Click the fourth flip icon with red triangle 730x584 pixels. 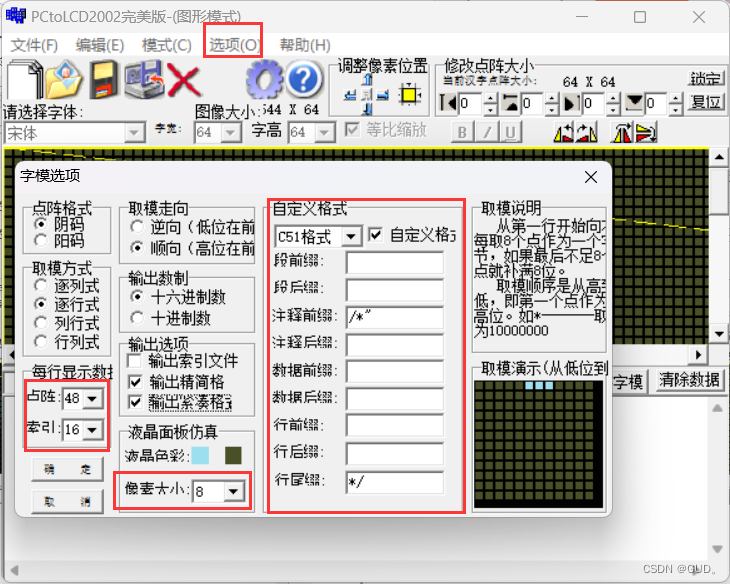click(646, 133)
